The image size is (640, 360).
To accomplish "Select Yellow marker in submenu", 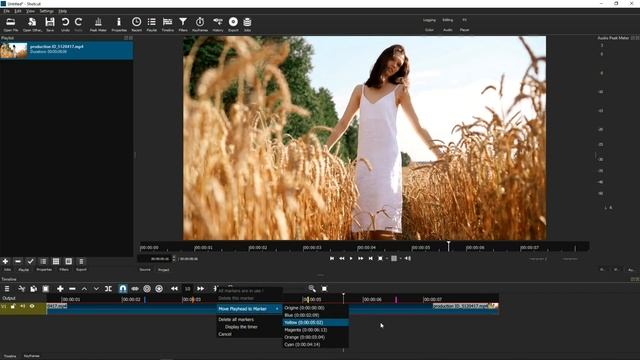I will [x=316, y=322].
